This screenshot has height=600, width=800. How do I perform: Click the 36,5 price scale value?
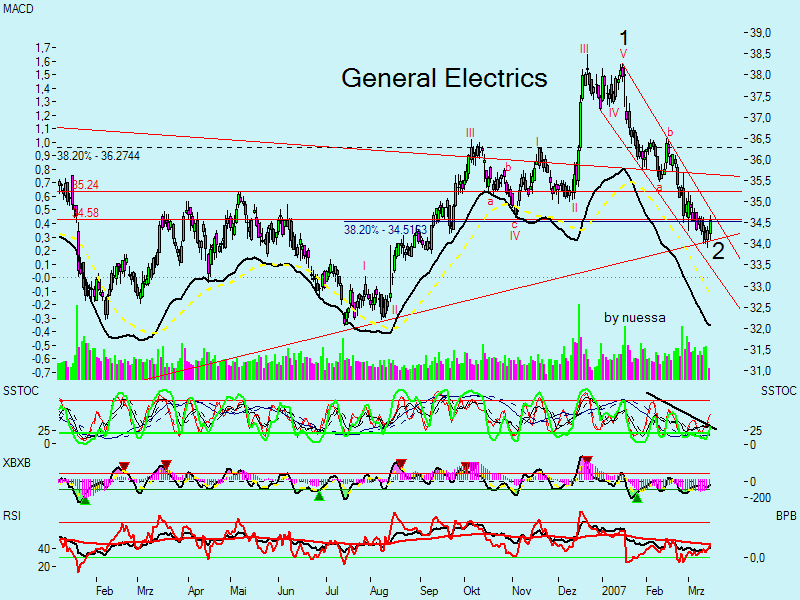(x=760, y=139)
